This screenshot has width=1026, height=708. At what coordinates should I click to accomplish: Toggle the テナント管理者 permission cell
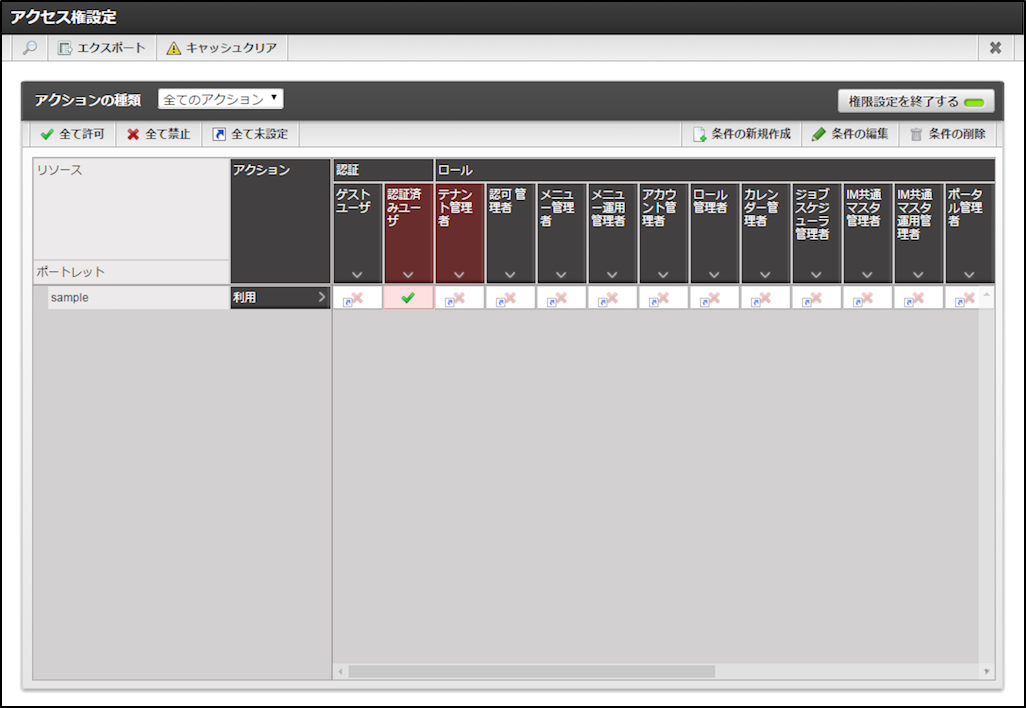click(x=459, y=297)
